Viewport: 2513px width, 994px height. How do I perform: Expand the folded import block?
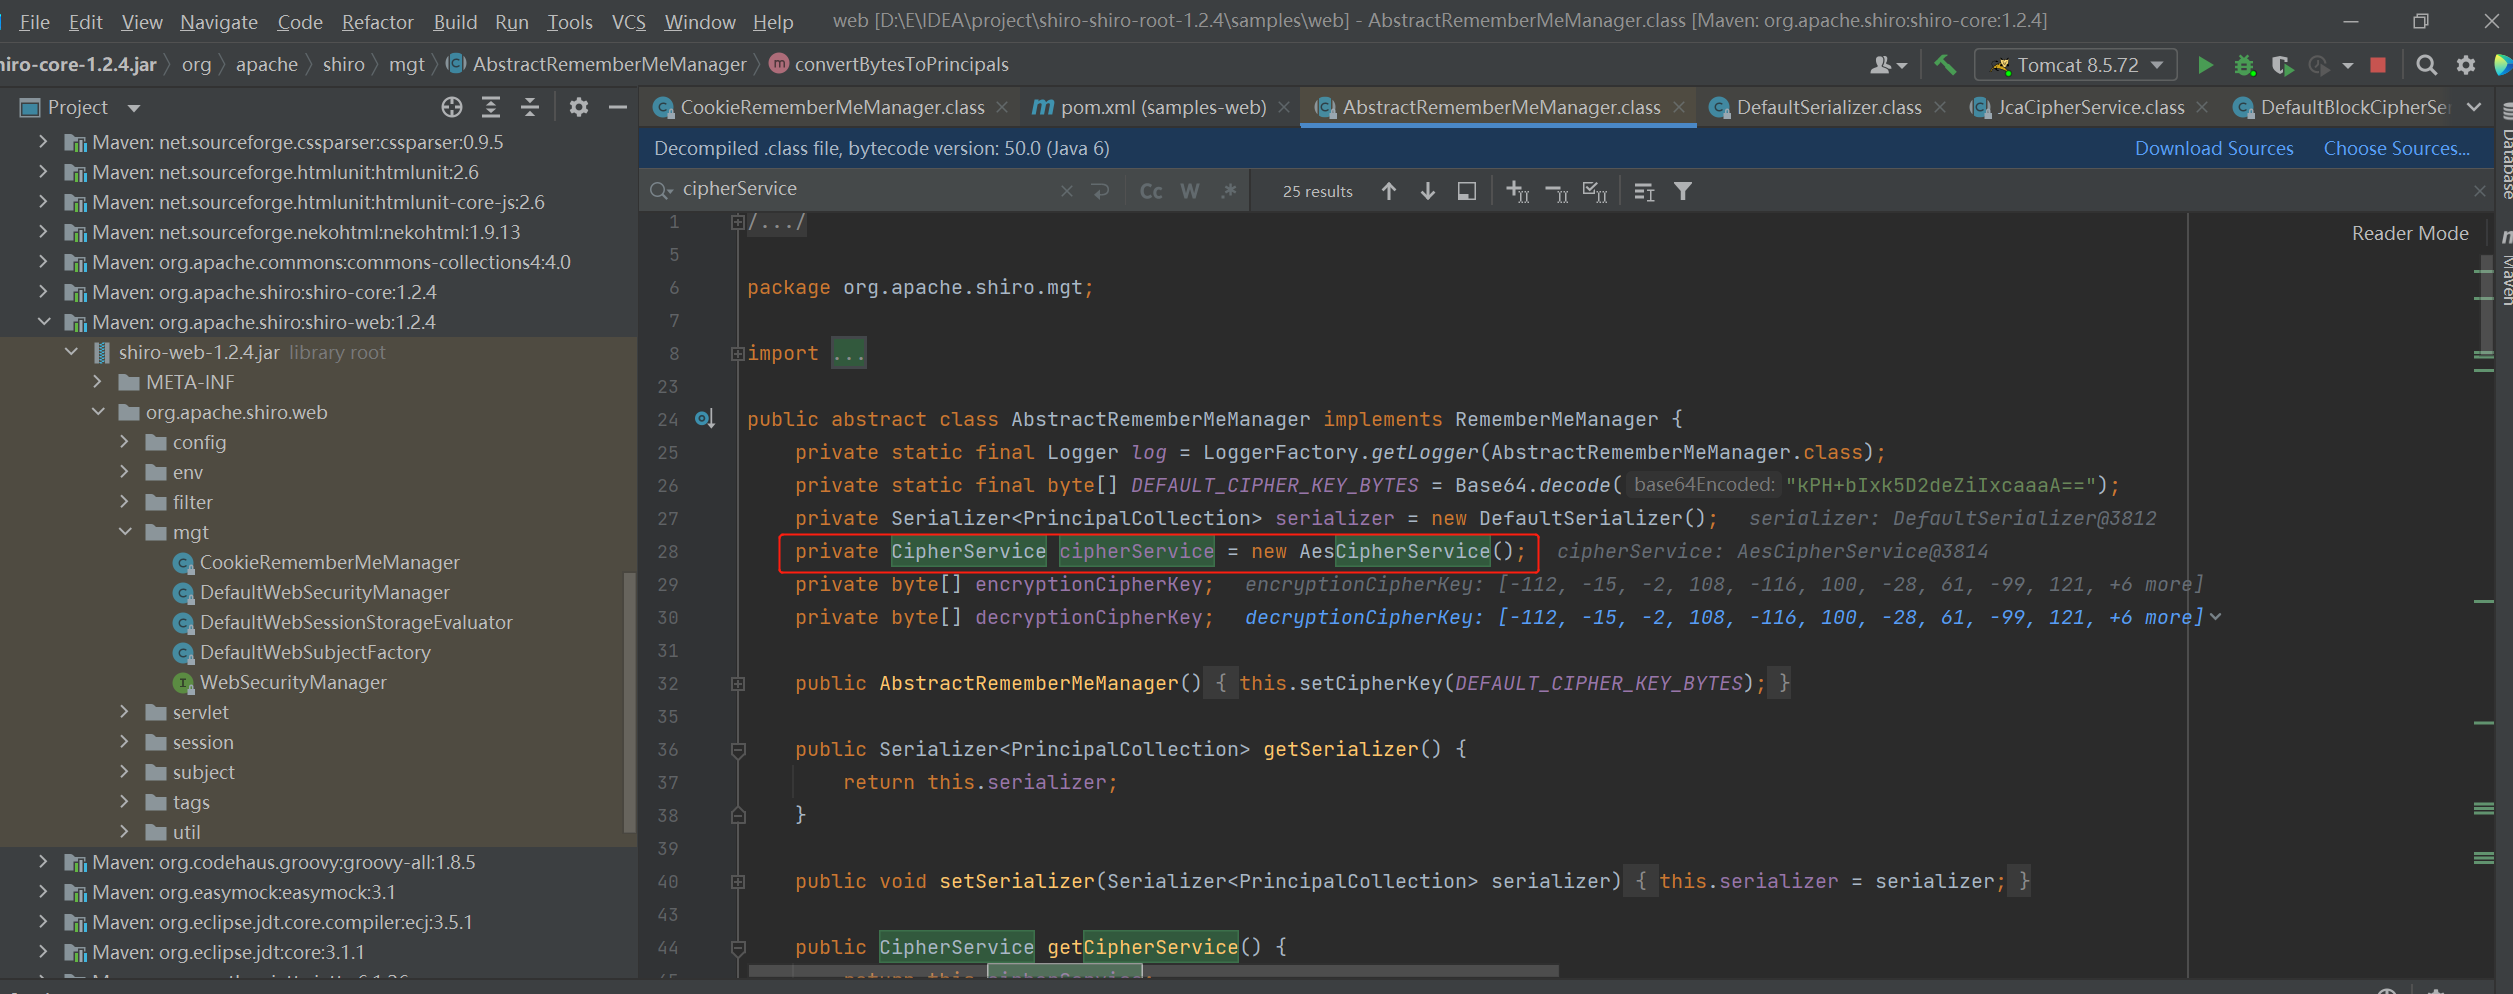[x=738, y=353]
